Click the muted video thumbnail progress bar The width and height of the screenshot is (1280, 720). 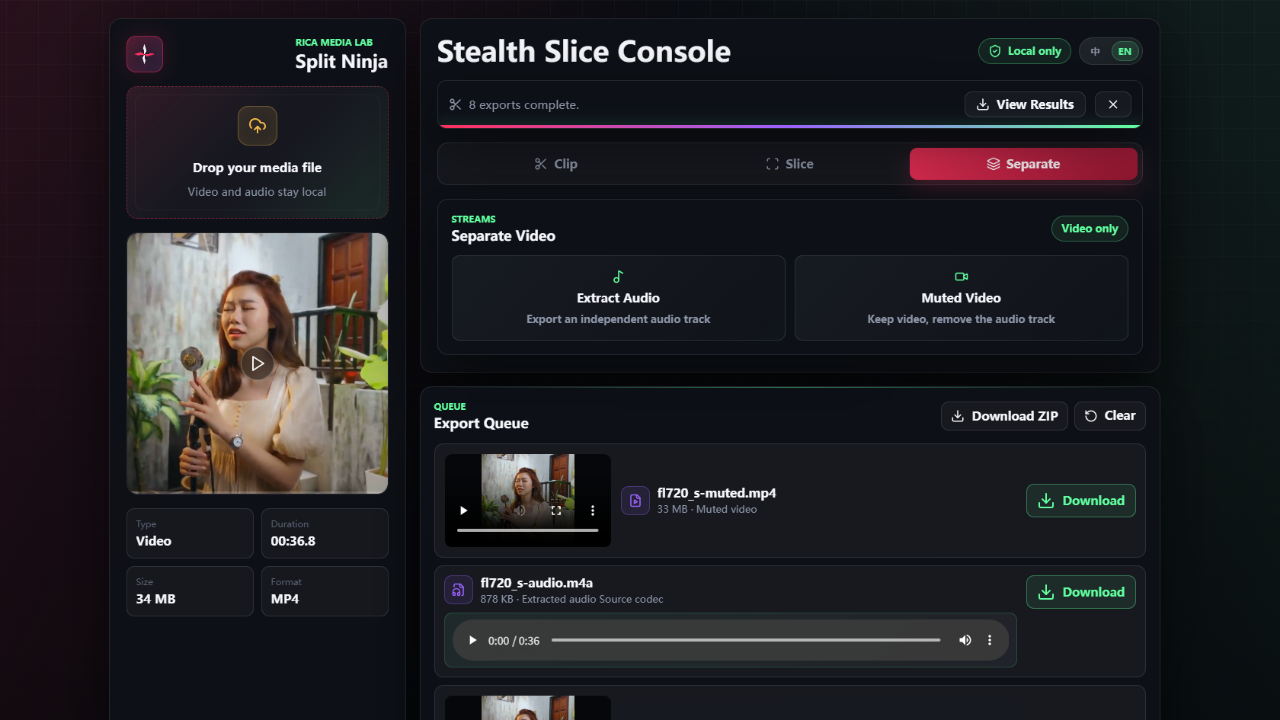pos(528,530)
